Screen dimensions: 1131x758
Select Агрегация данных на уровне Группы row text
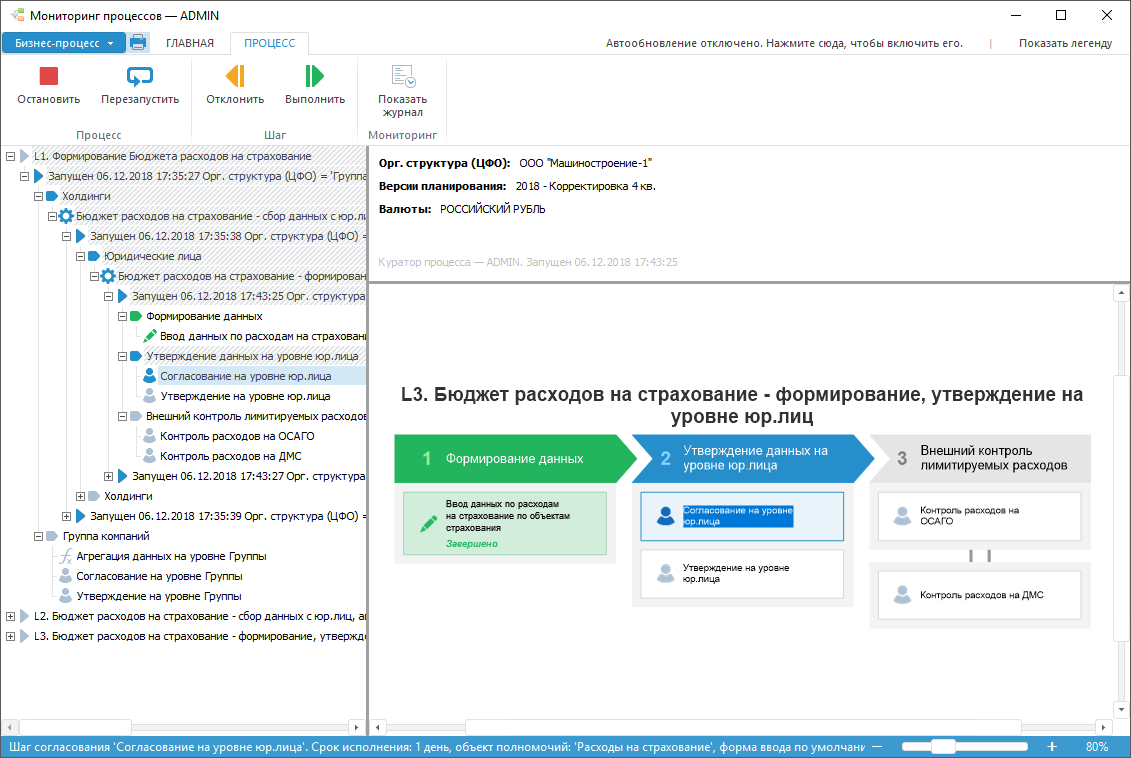[172, 556]
